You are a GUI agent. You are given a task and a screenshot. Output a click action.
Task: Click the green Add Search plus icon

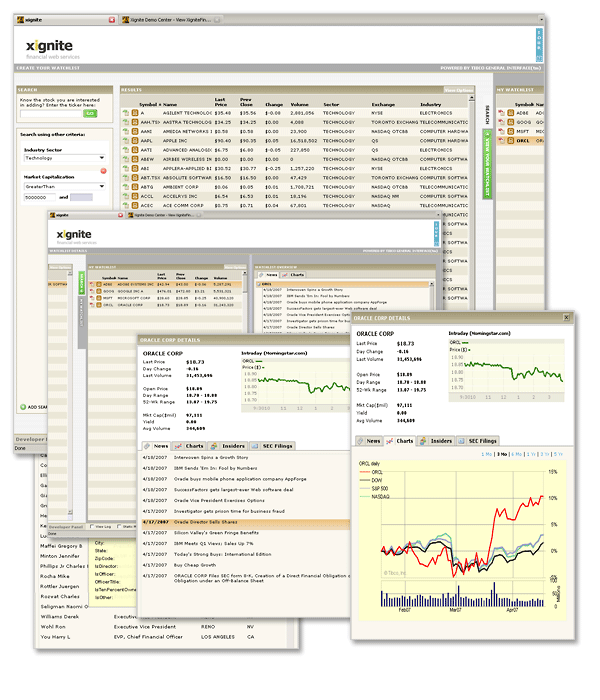(23, 407)
